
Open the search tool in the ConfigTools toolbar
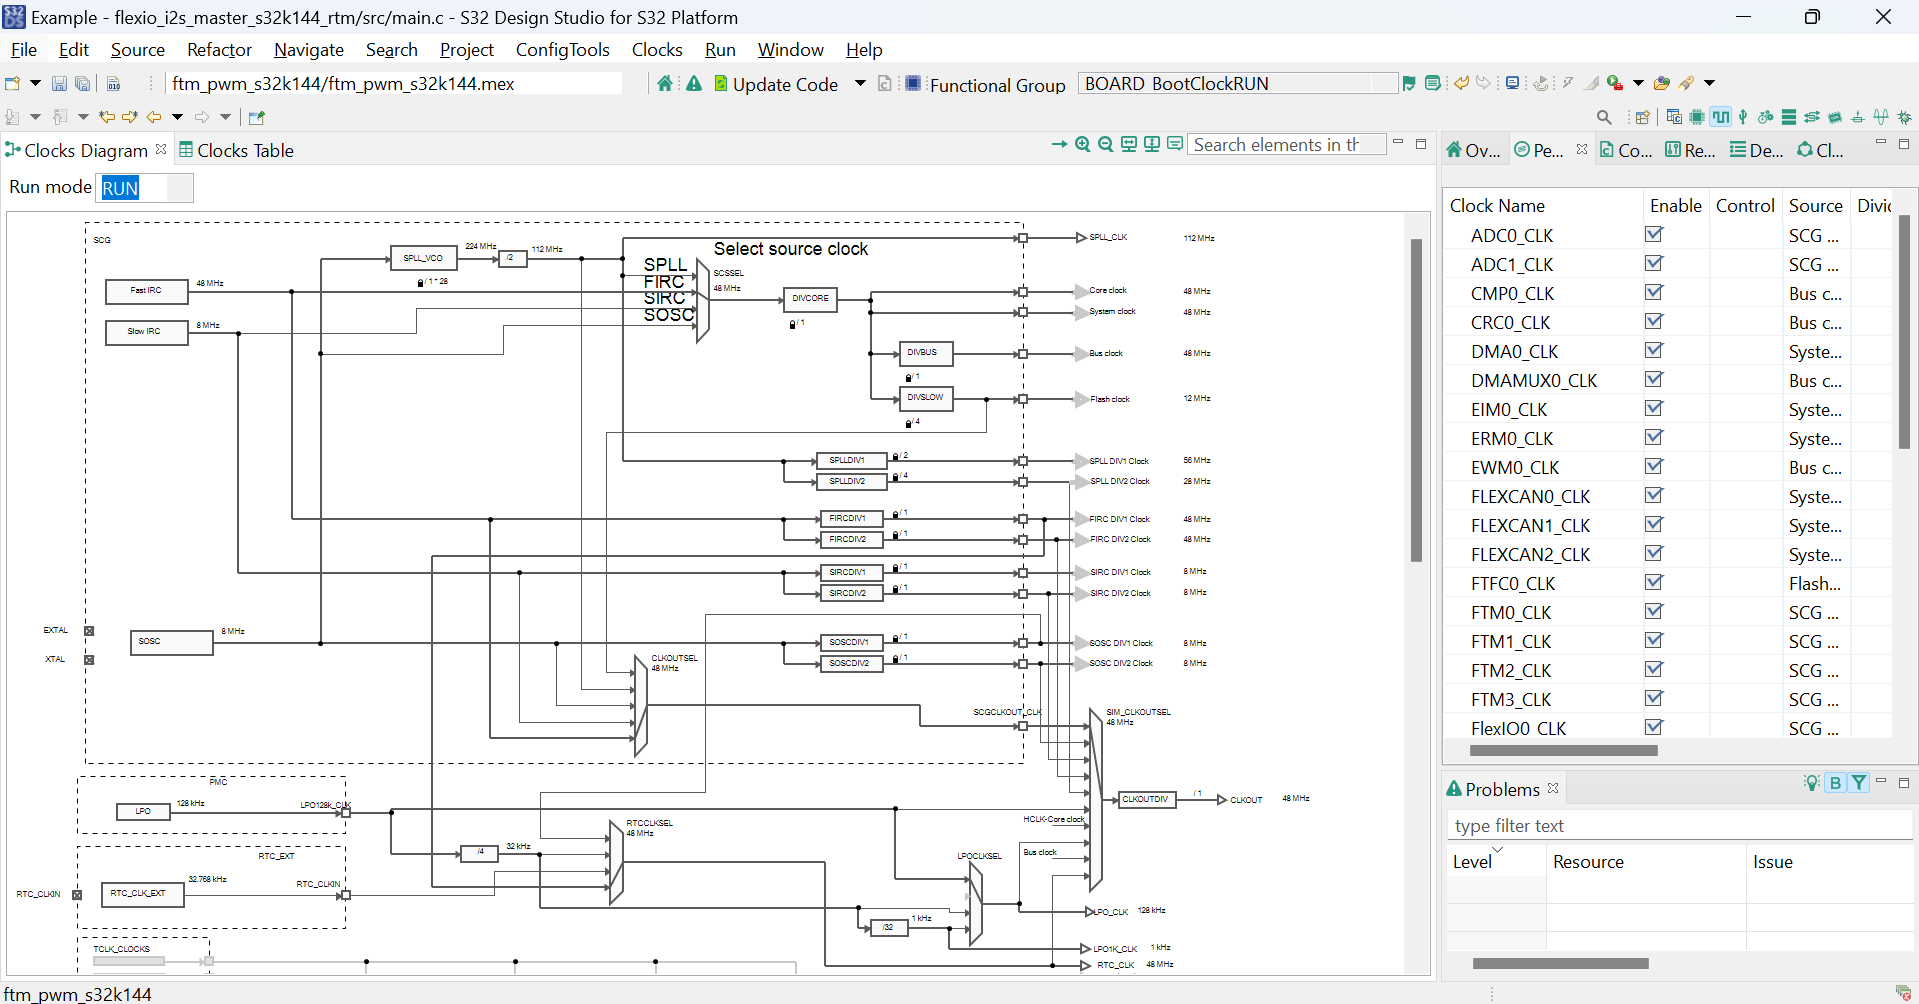pos(1604,116)
